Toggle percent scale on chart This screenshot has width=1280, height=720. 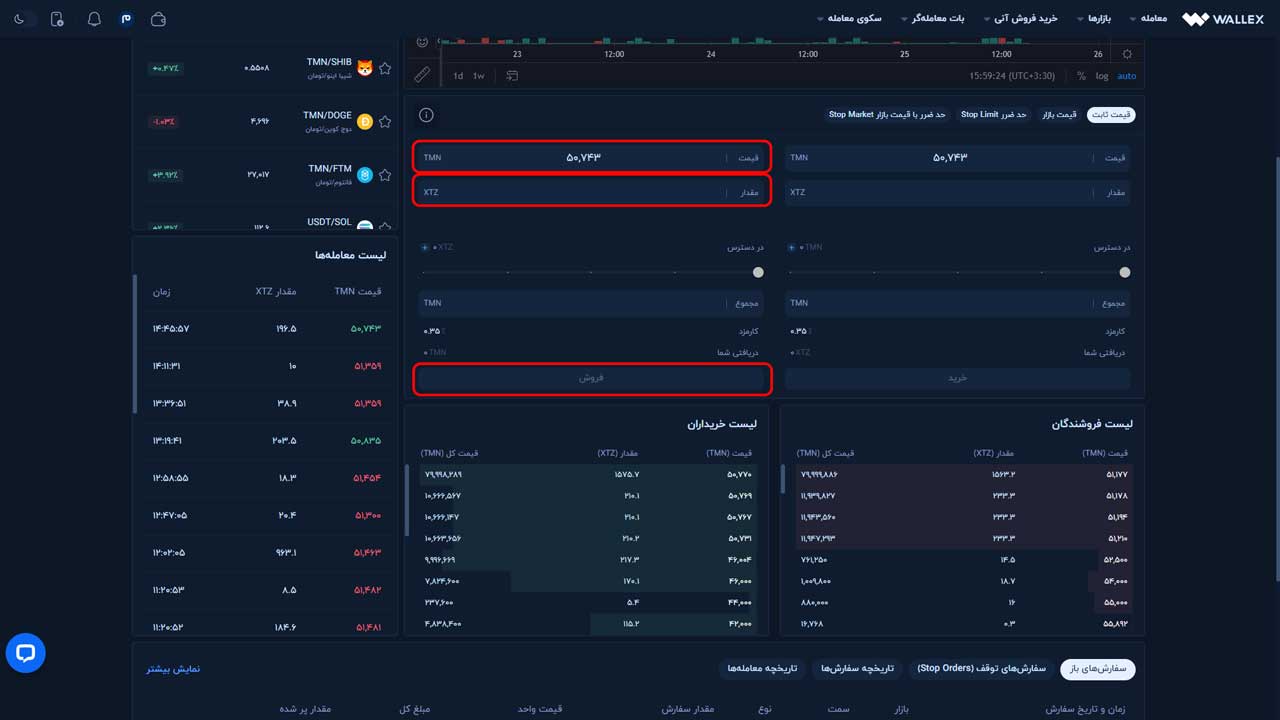tap(1081, 76)
